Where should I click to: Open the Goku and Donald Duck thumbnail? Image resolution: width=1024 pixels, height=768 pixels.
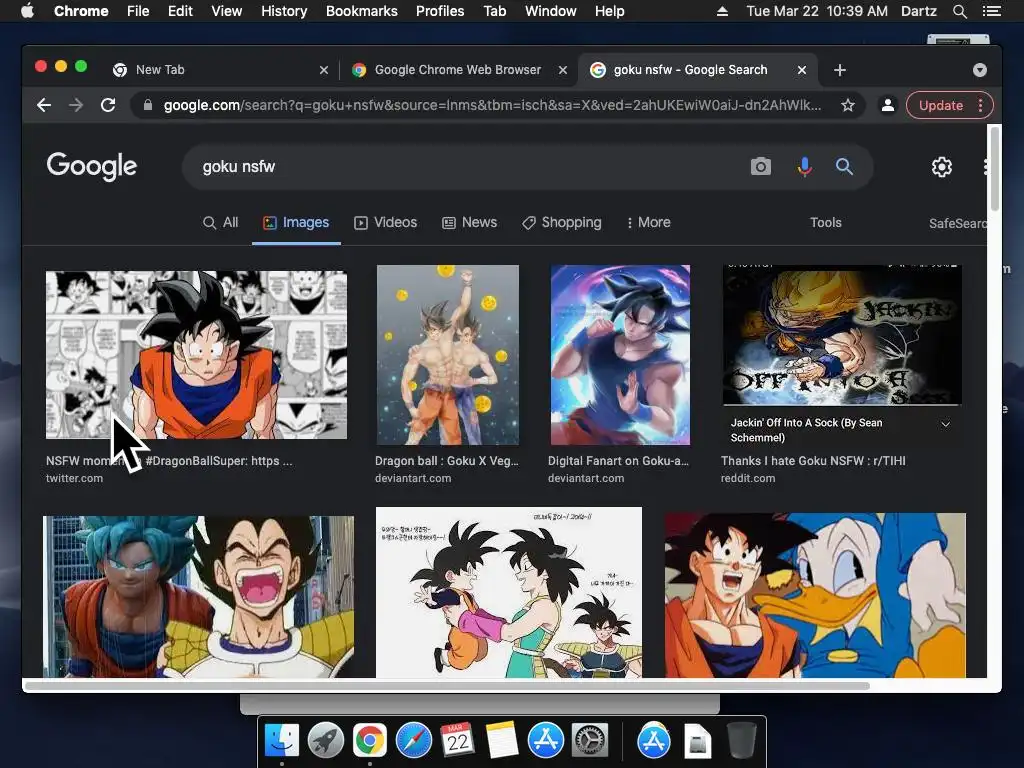click(x=815, y=595)
